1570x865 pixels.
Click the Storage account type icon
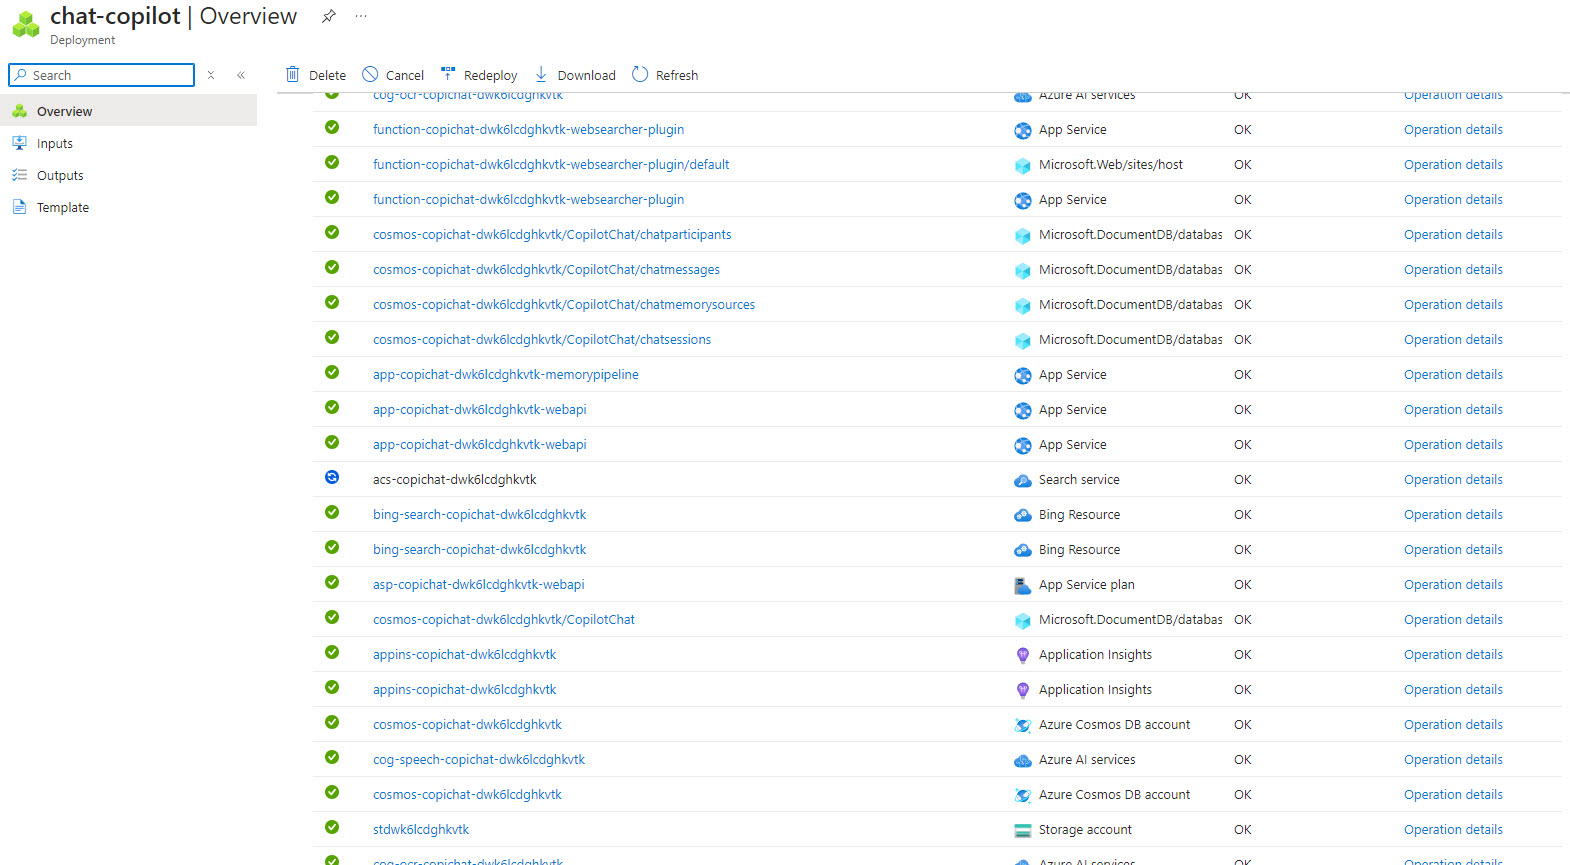pyautogui.click(x=1023, y=830)
